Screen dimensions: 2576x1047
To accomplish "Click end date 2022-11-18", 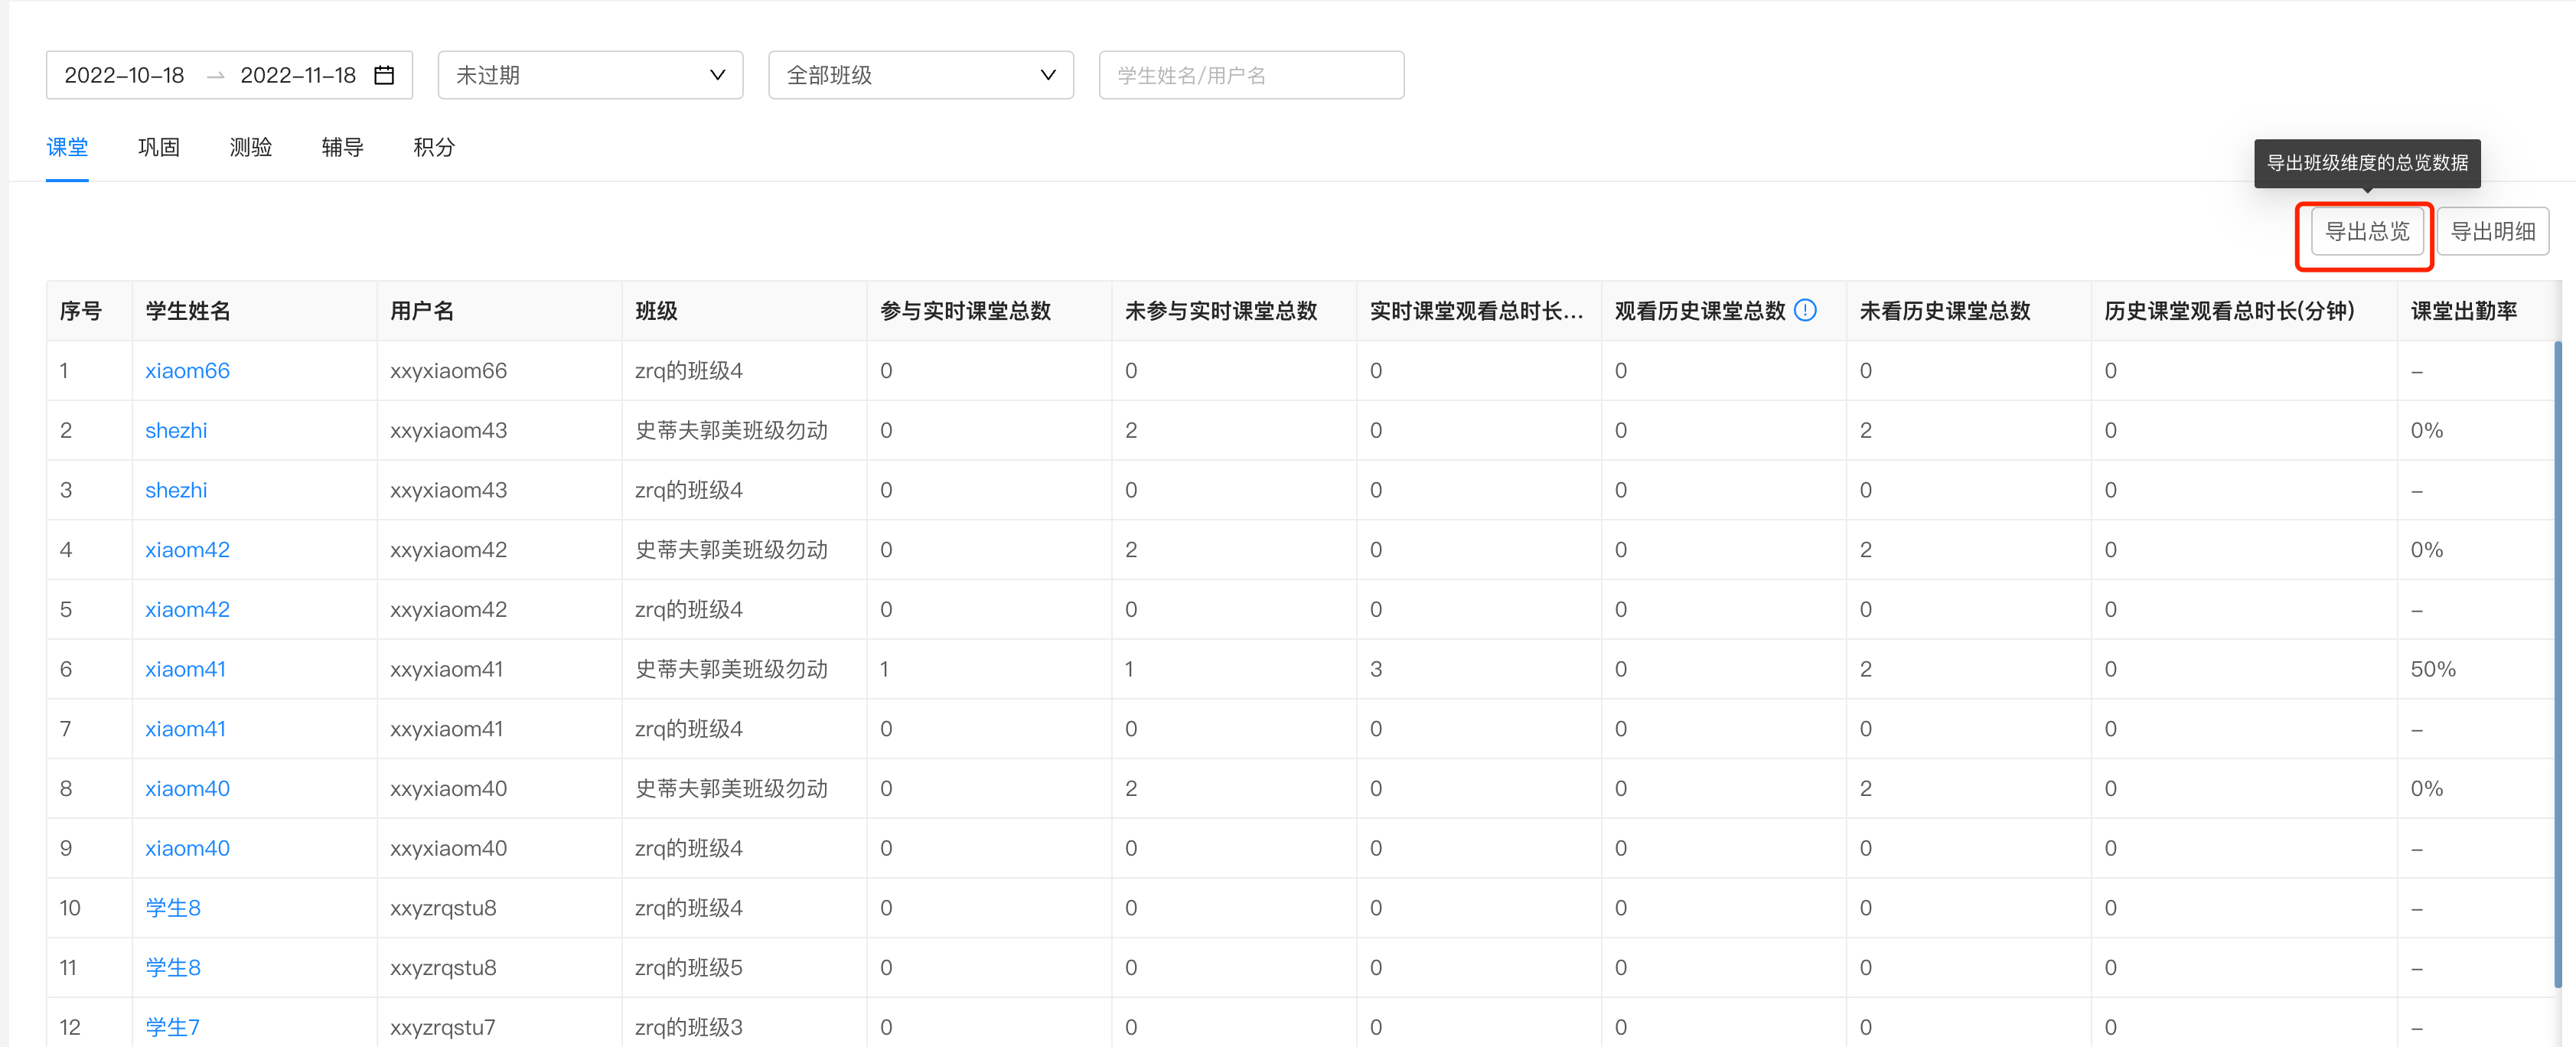I will click(x=298, y=75).
